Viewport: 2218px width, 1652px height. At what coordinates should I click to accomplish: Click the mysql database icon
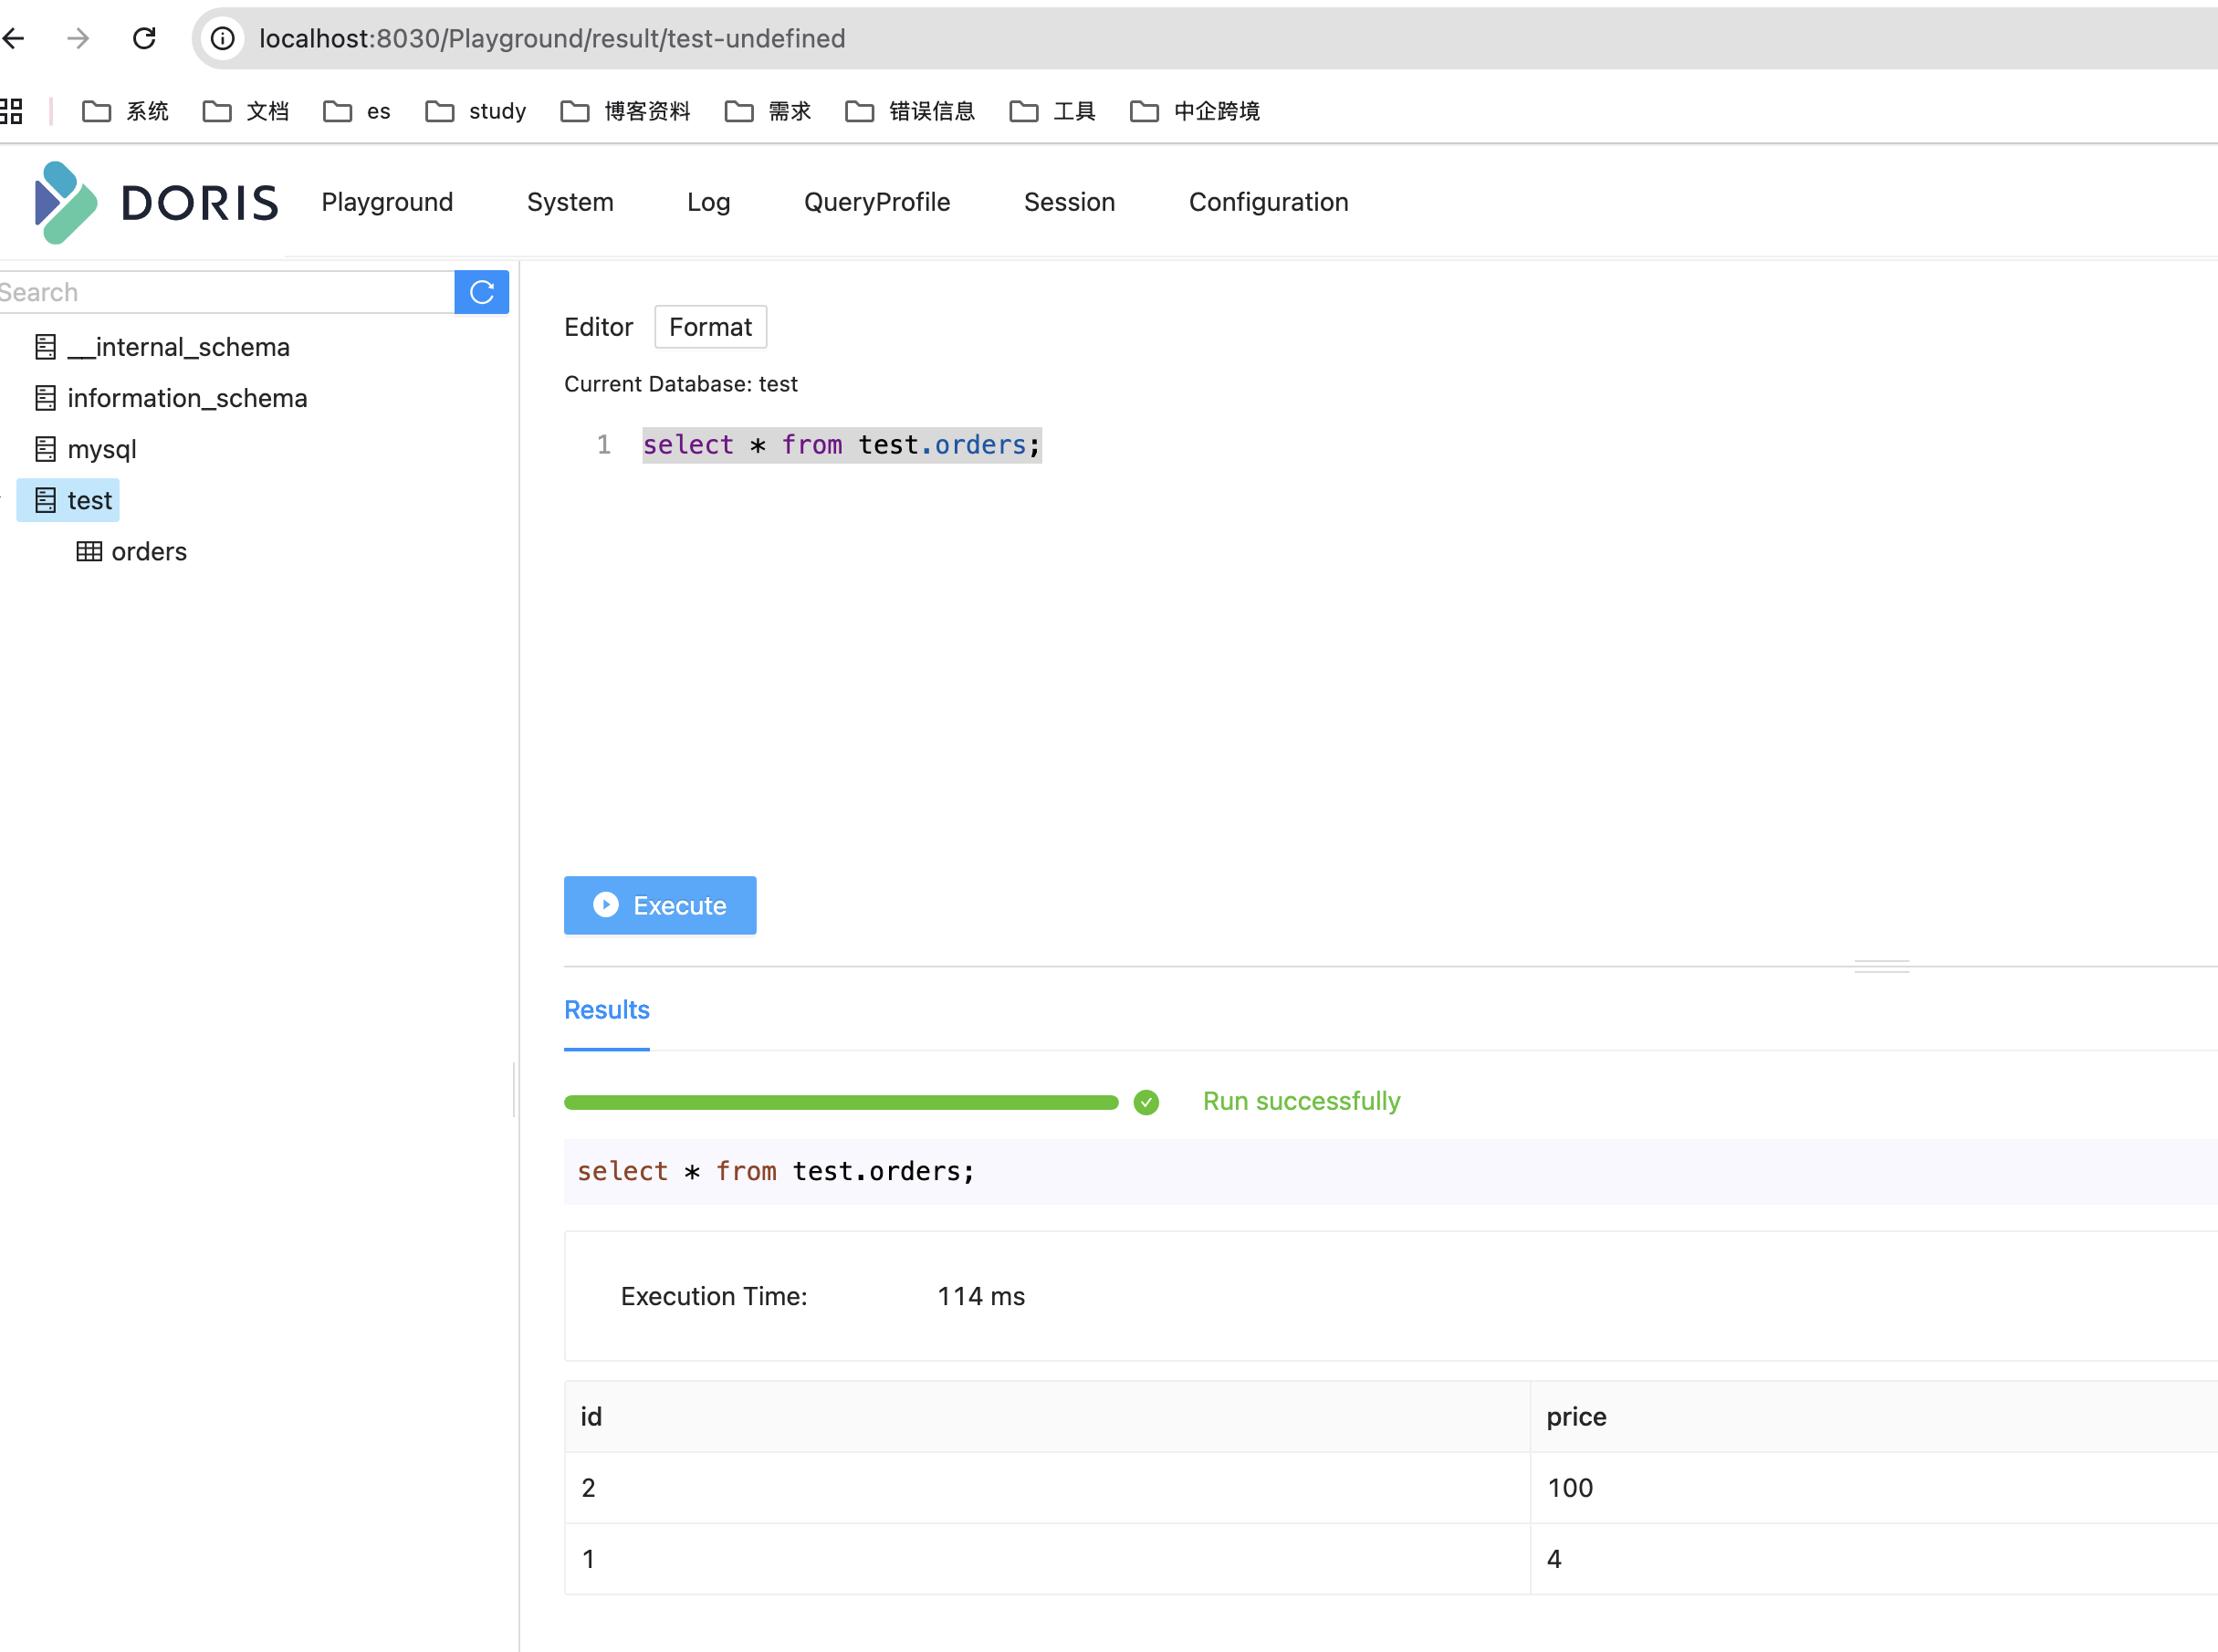[45, 449]
